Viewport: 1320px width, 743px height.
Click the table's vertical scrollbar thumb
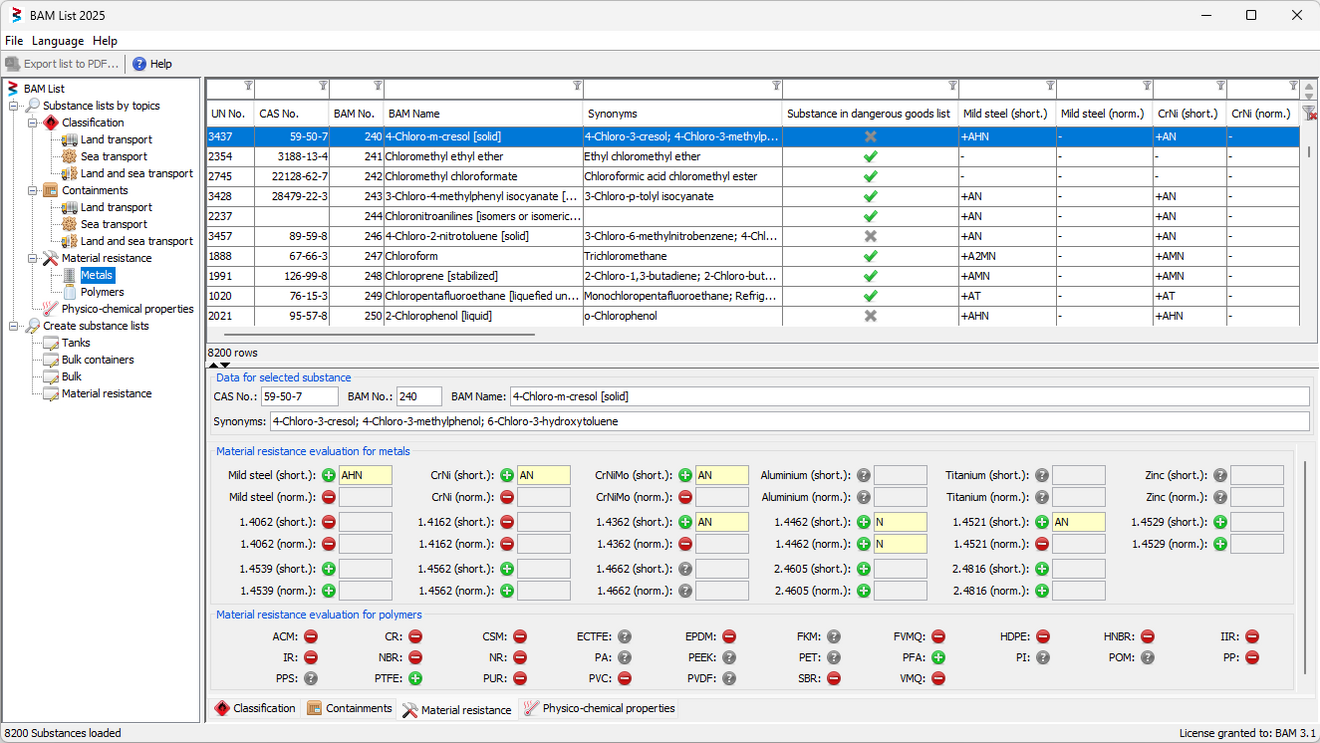click(1309, 152)
